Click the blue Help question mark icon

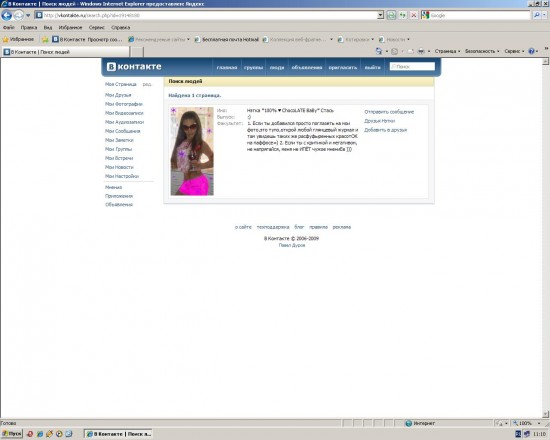531,51
